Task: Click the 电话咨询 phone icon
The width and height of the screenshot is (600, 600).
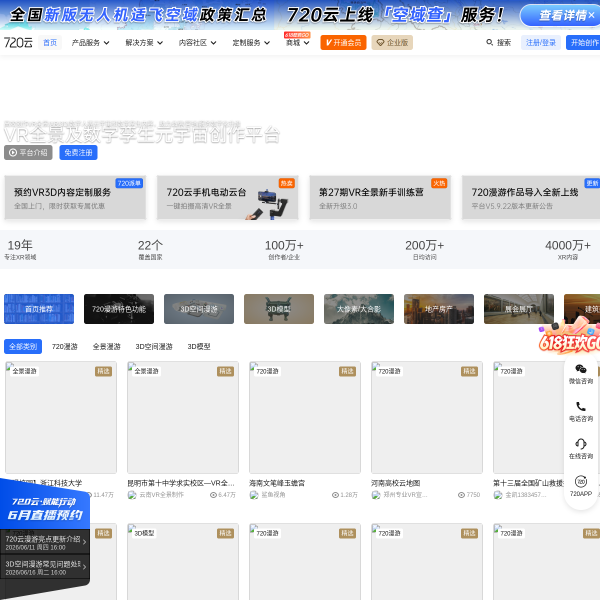Action: (581, 406)
